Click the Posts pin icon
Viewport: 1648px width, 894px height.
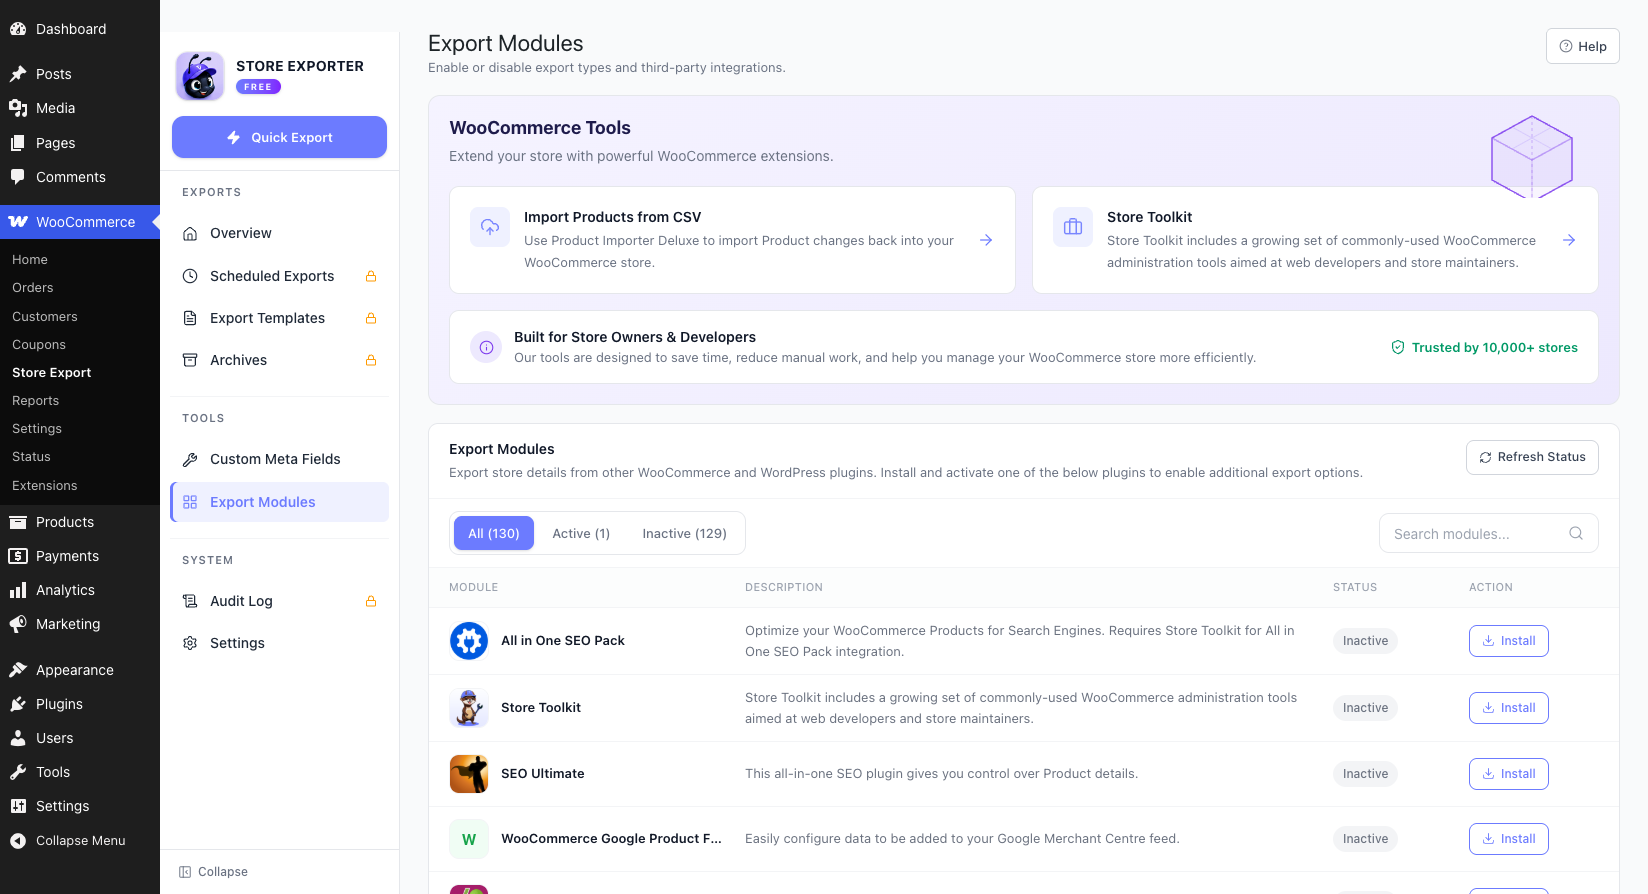point(18,74)
